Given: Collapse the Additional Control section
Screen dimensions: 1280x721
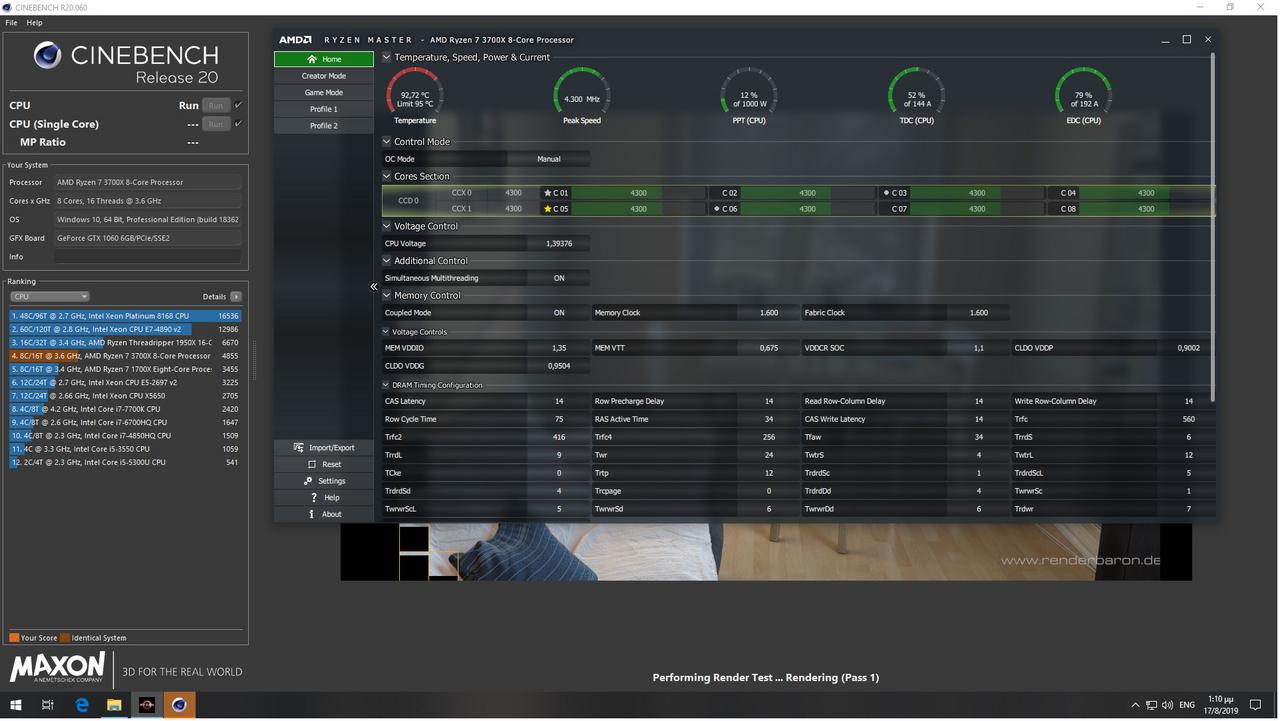Looking at the screenshot, I should click(x=387, y=261).
